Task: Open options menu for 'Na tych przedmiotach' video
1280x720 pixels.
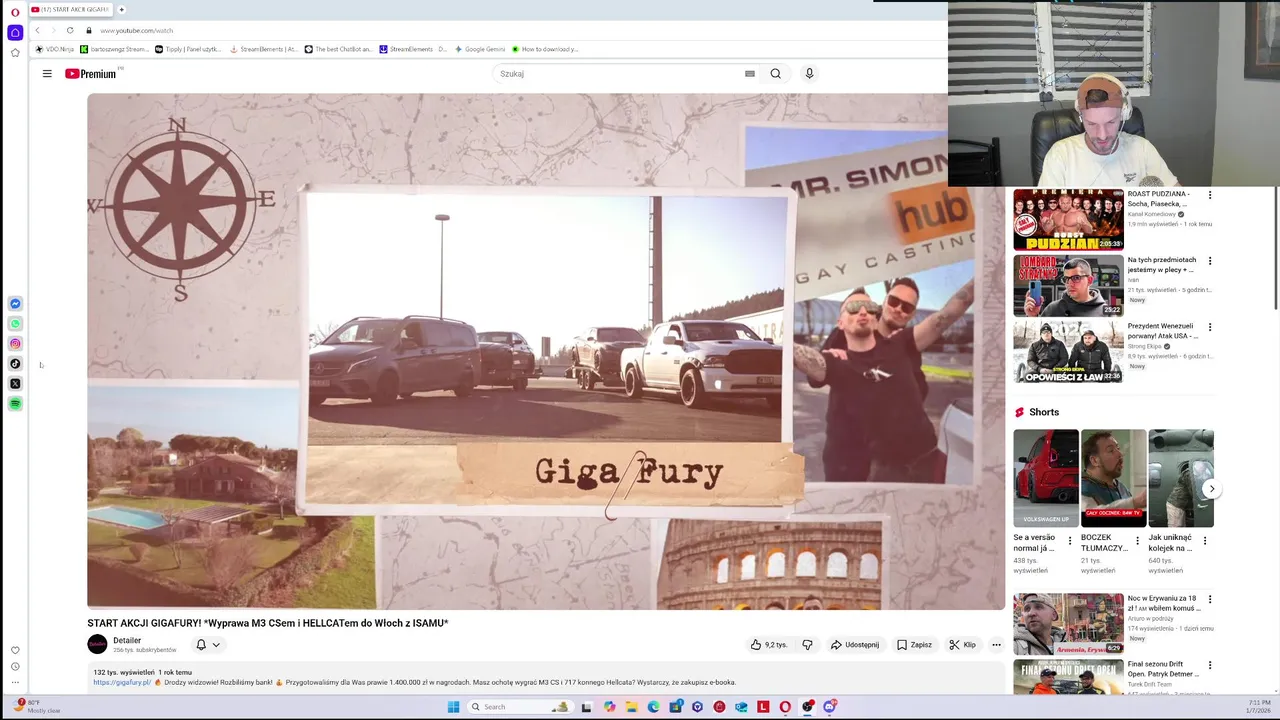Action: [x=1210, y=261]
